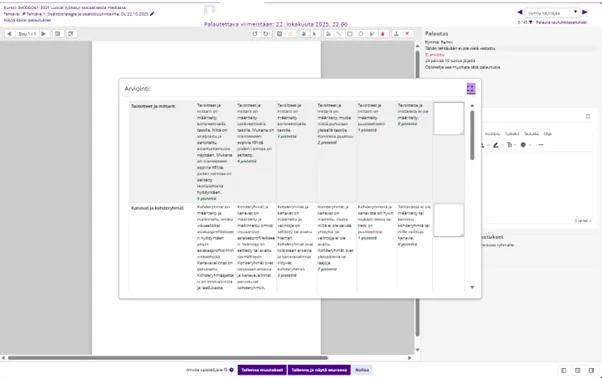The width and height of the screenshot is (602, 378).
Task: Open the highlight colour dropdown in editor
Action: [x=502, y=145]
